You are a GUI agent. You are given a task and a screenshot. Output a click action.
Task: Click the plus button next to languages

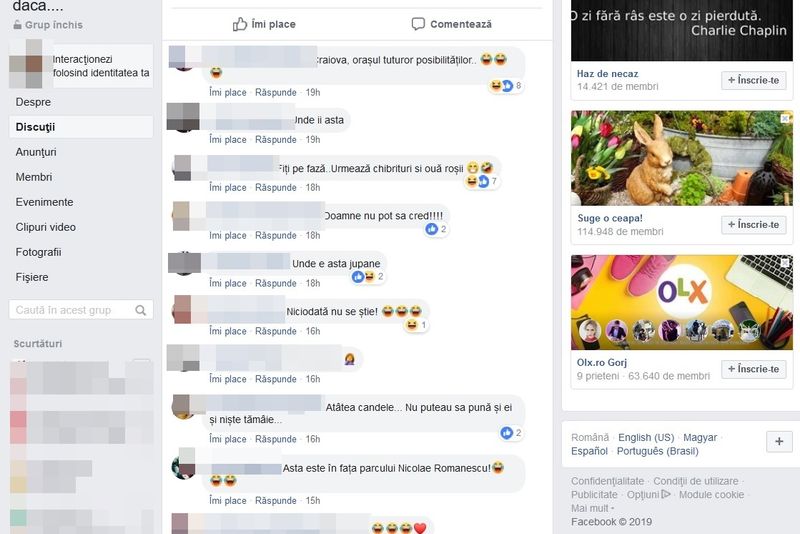779,441
